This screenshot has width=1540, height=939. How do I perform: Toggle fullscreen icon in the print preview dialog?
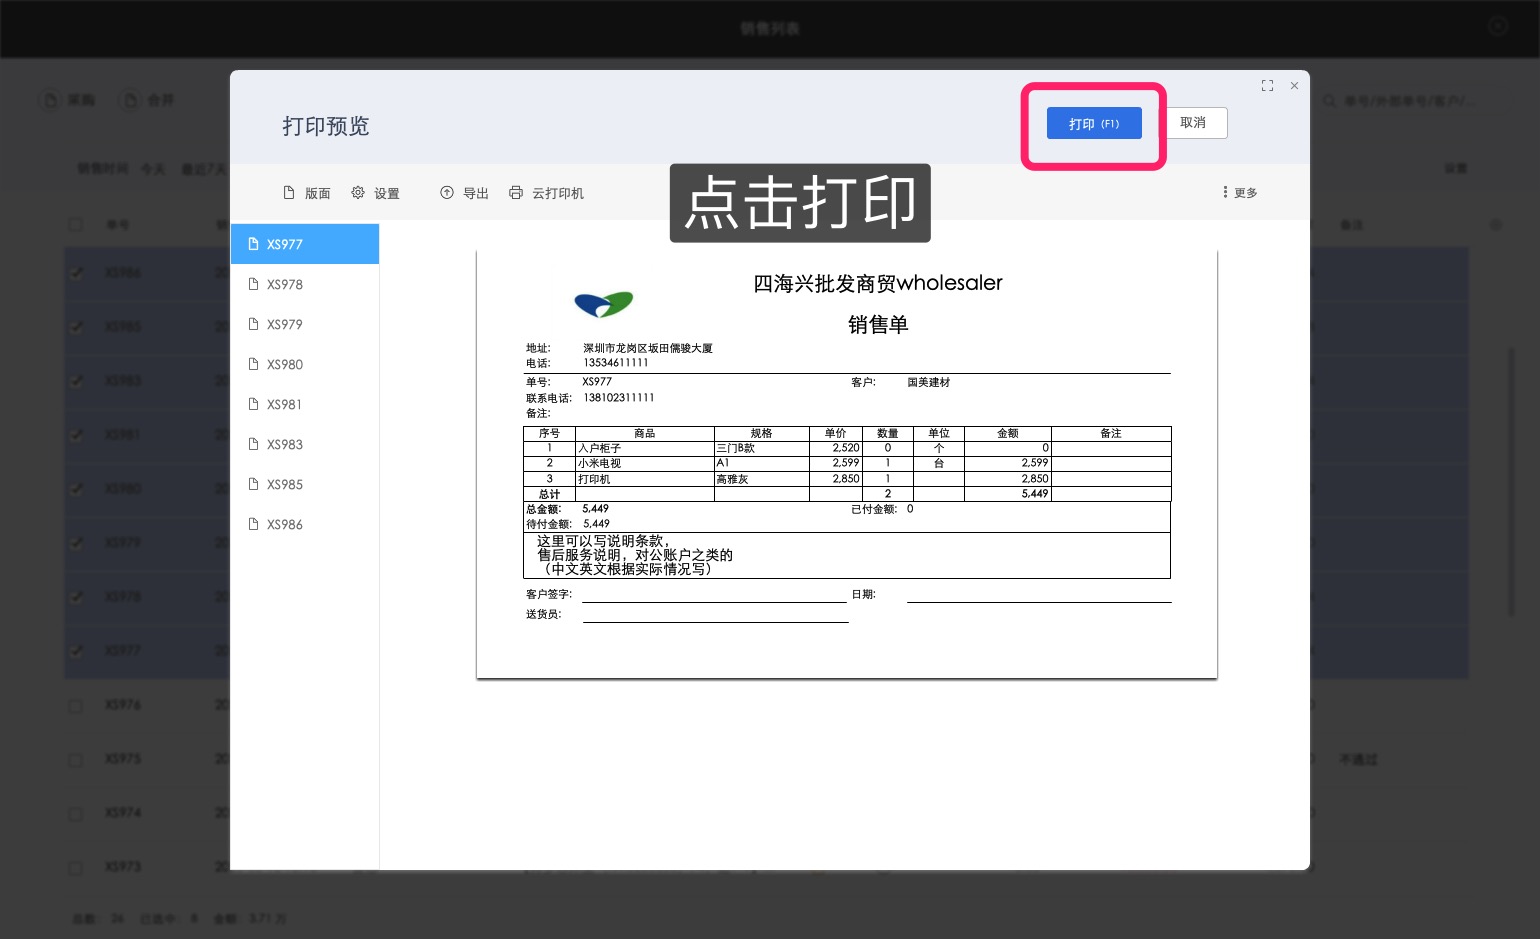click(x=1267, y=86)
